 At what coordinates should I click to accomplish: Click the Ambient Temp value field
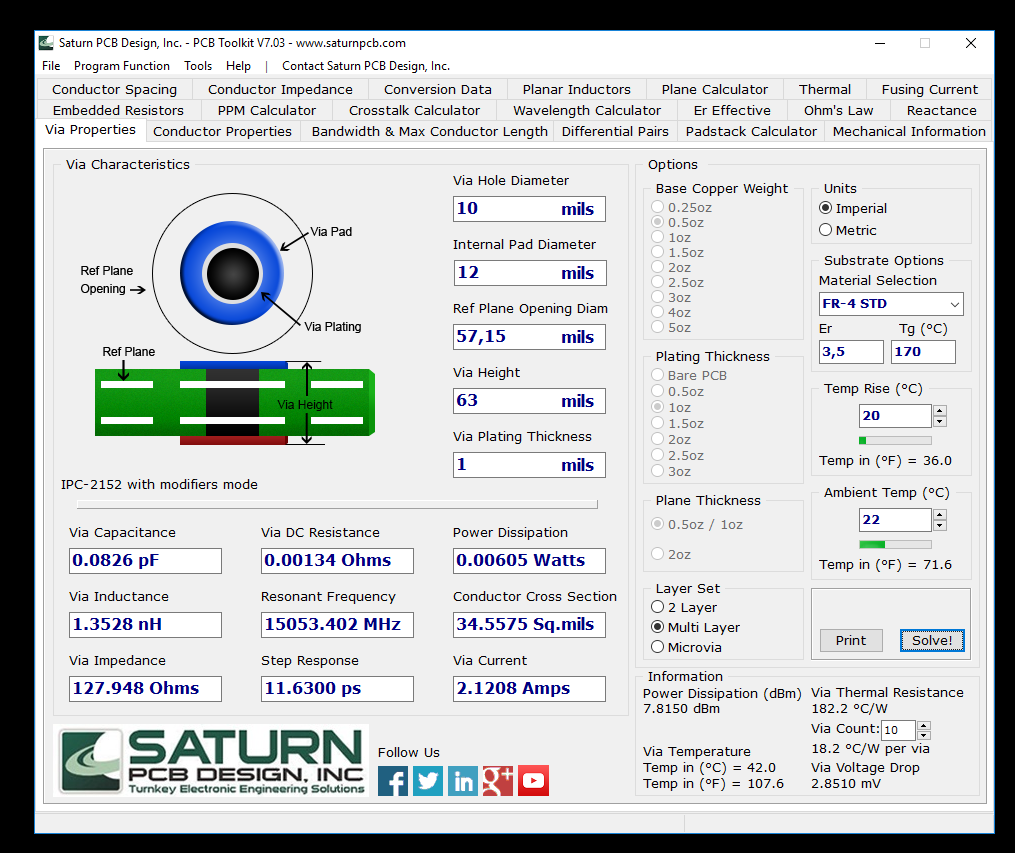(895, 520)
